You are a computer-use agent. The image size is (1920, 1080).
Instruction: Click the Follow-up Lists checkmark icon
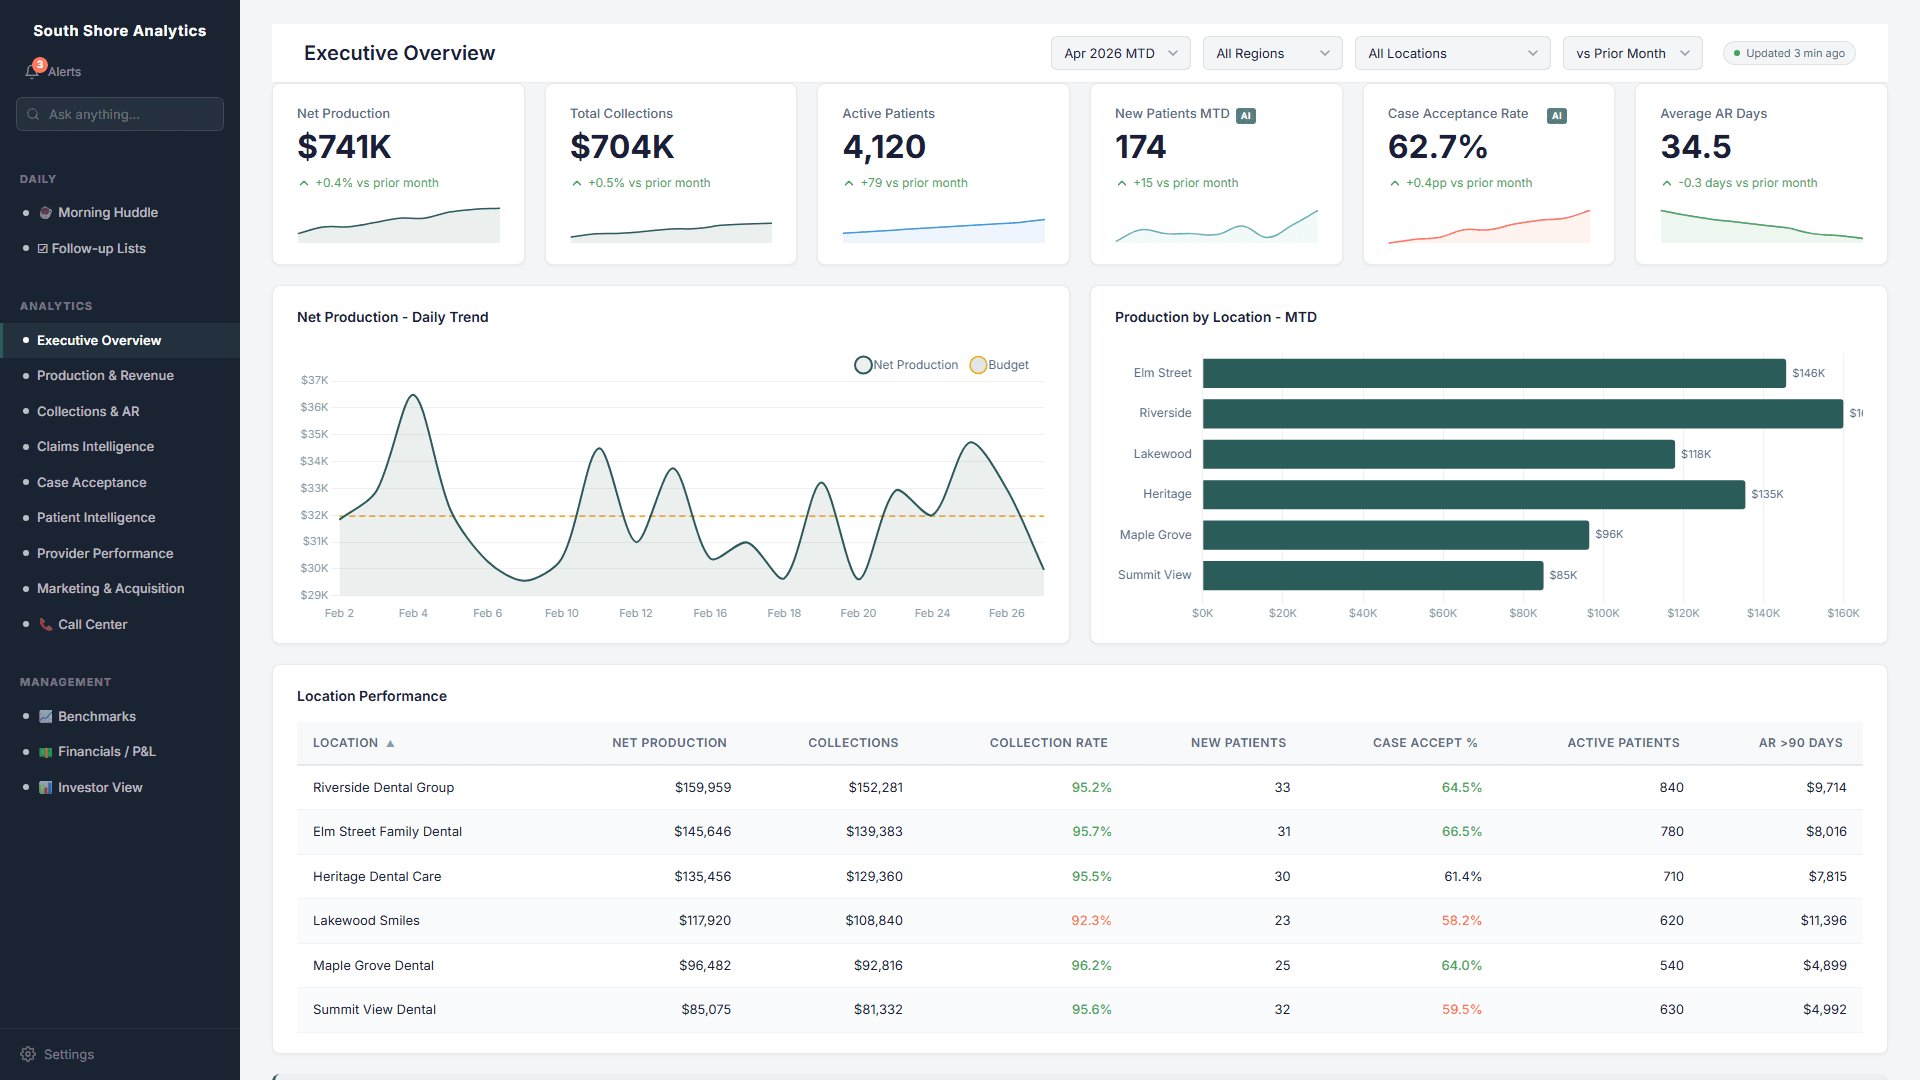(x=43, y=249)
